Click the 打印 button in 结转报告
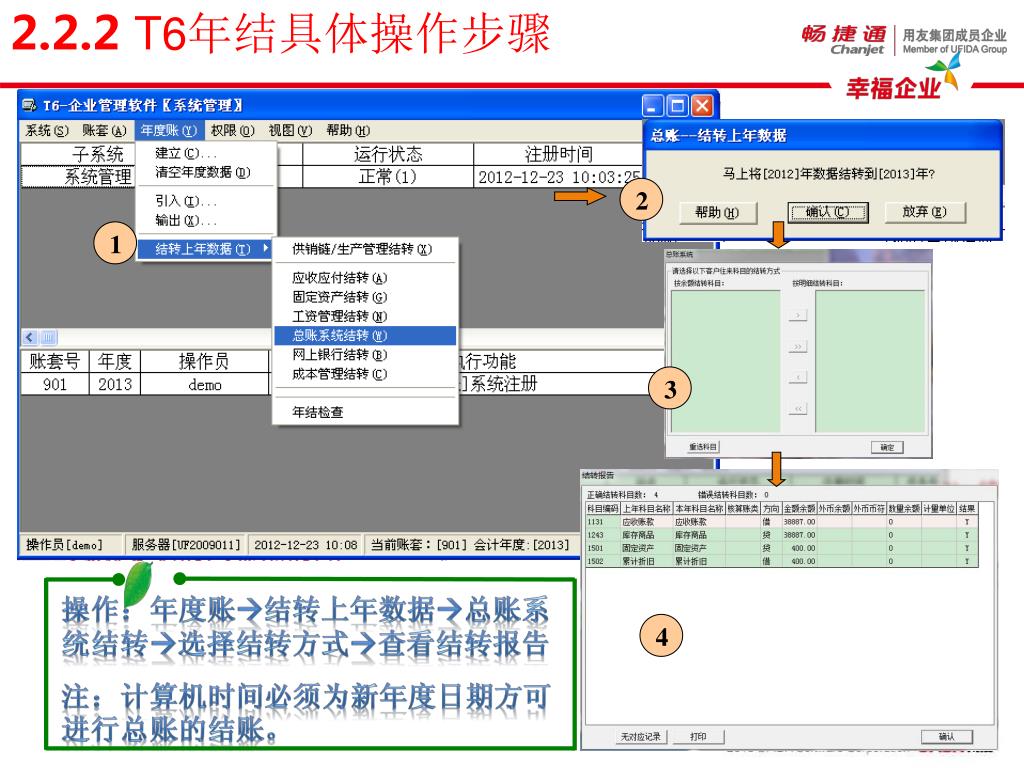This screenshot has width=1024, height=768. [698, 737]
